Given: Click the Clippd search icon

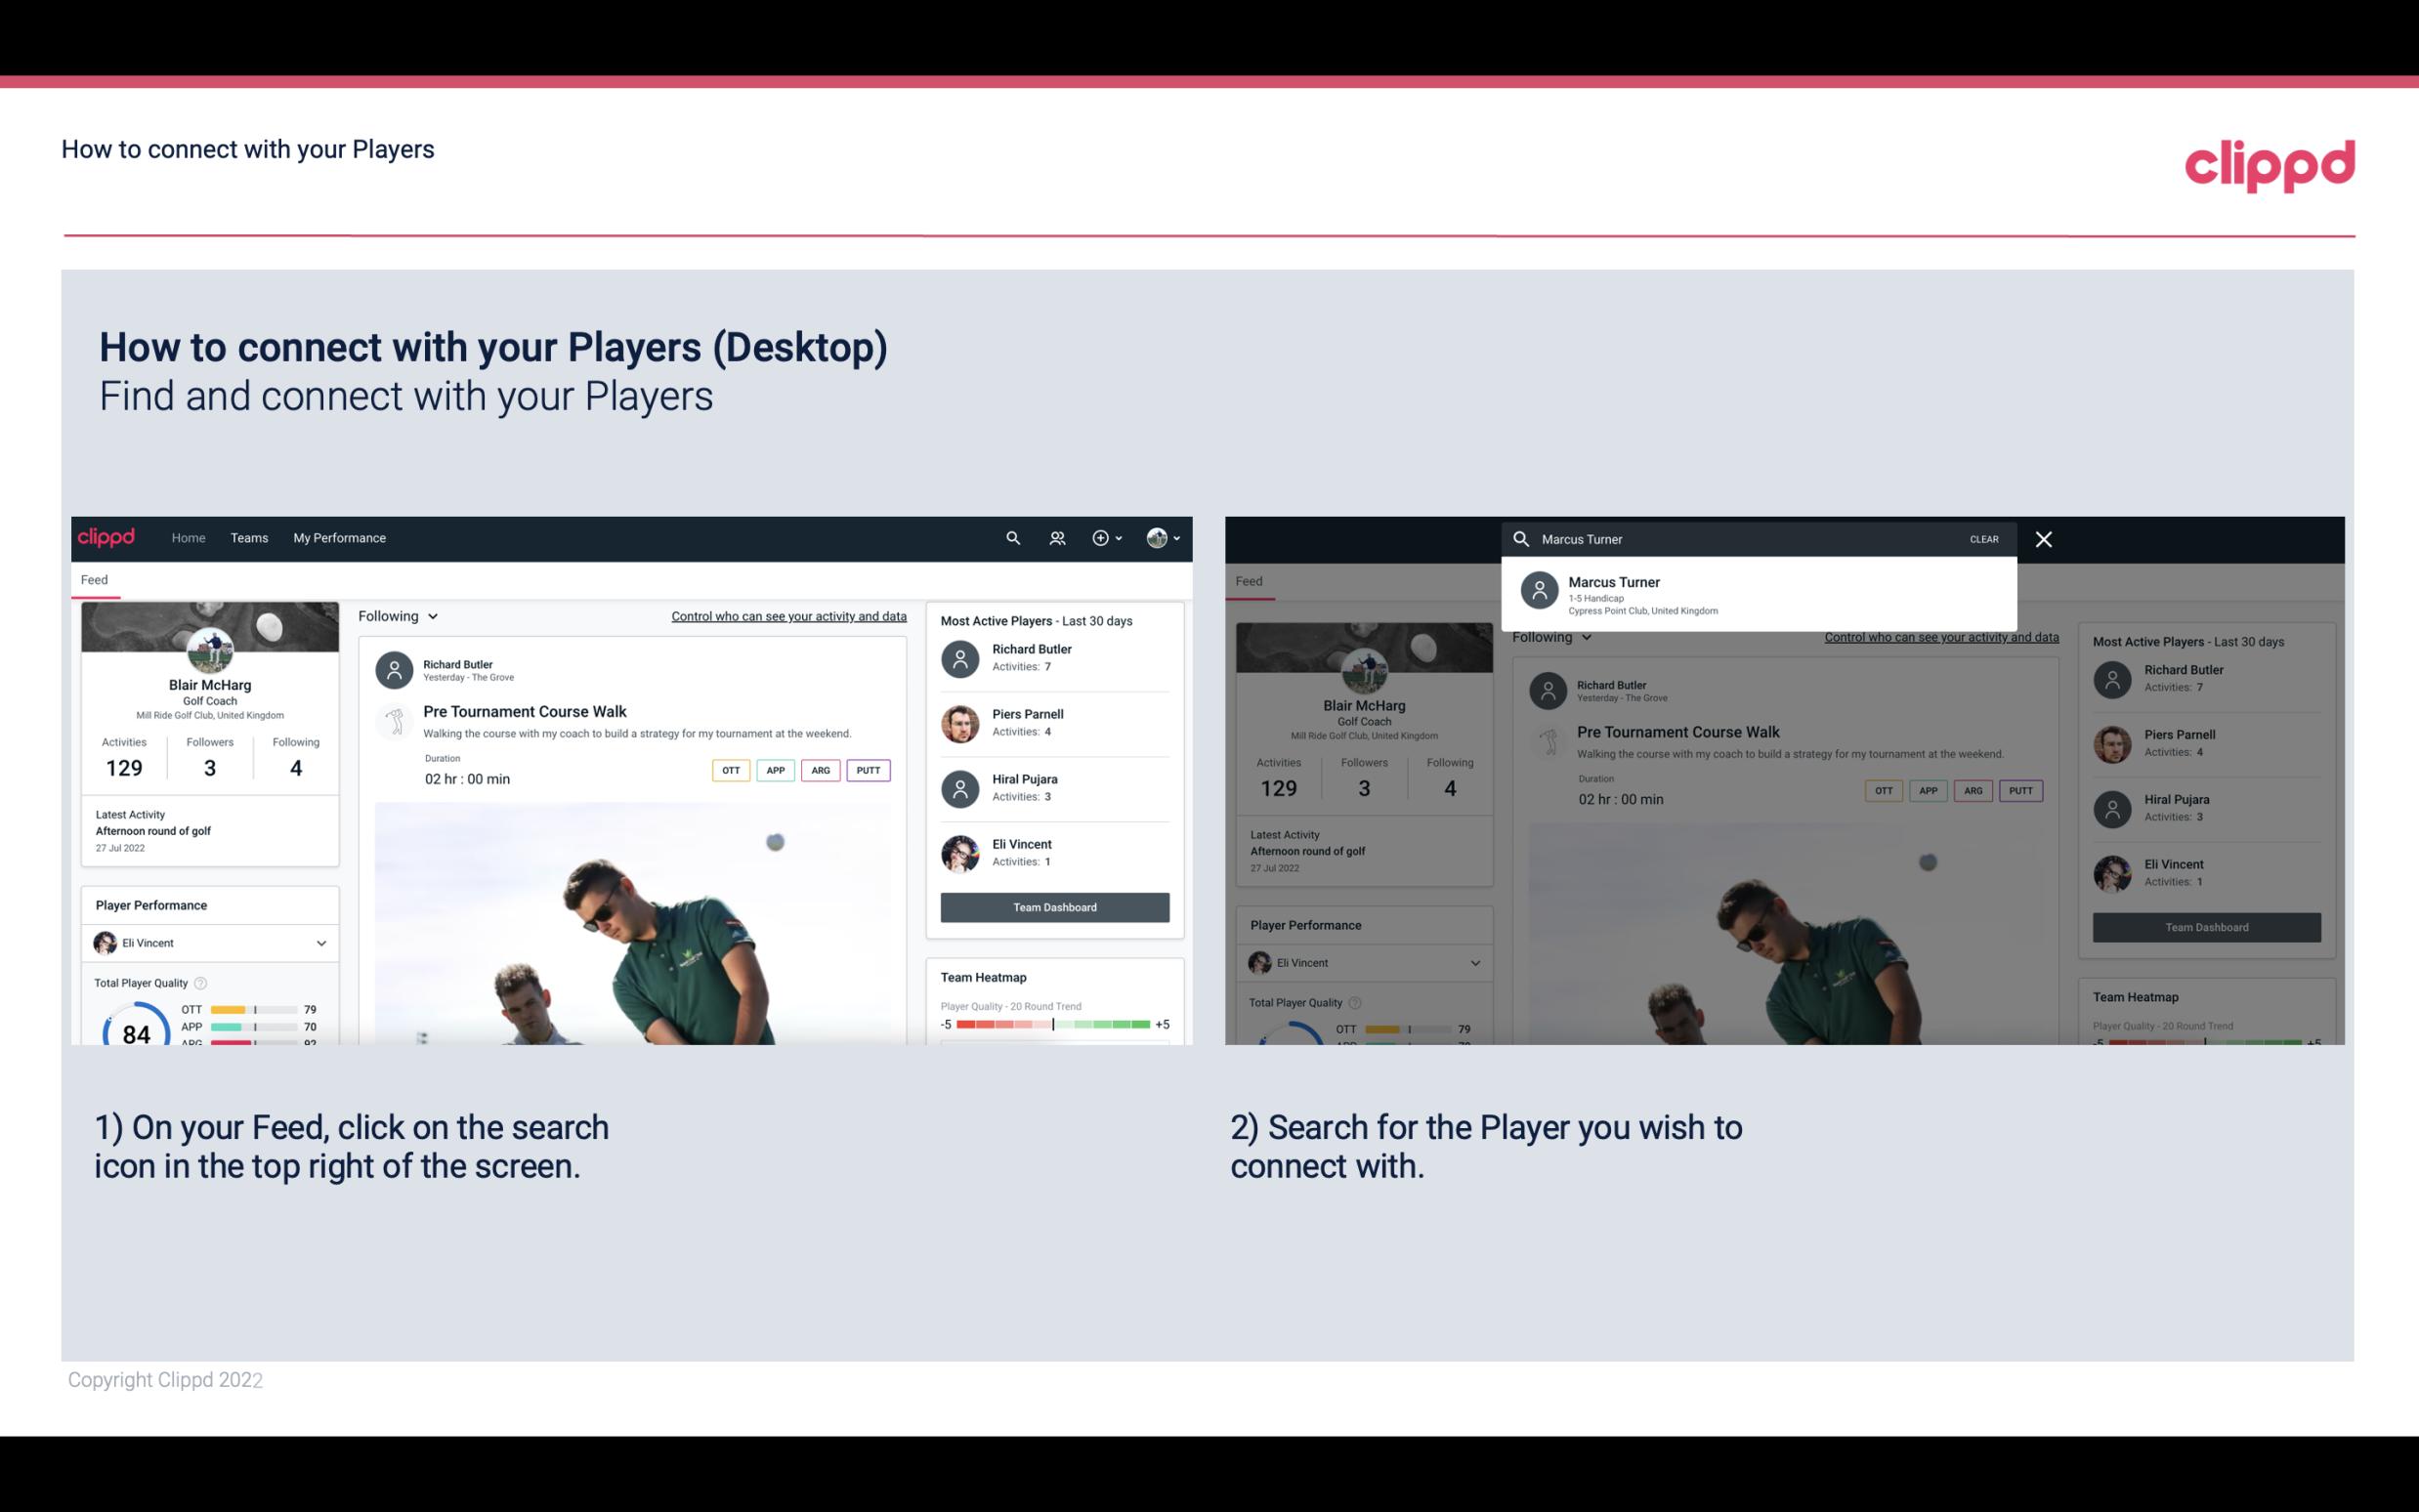Looking at the screenshot, I should pyautogui.click(x=1010, y=538).
